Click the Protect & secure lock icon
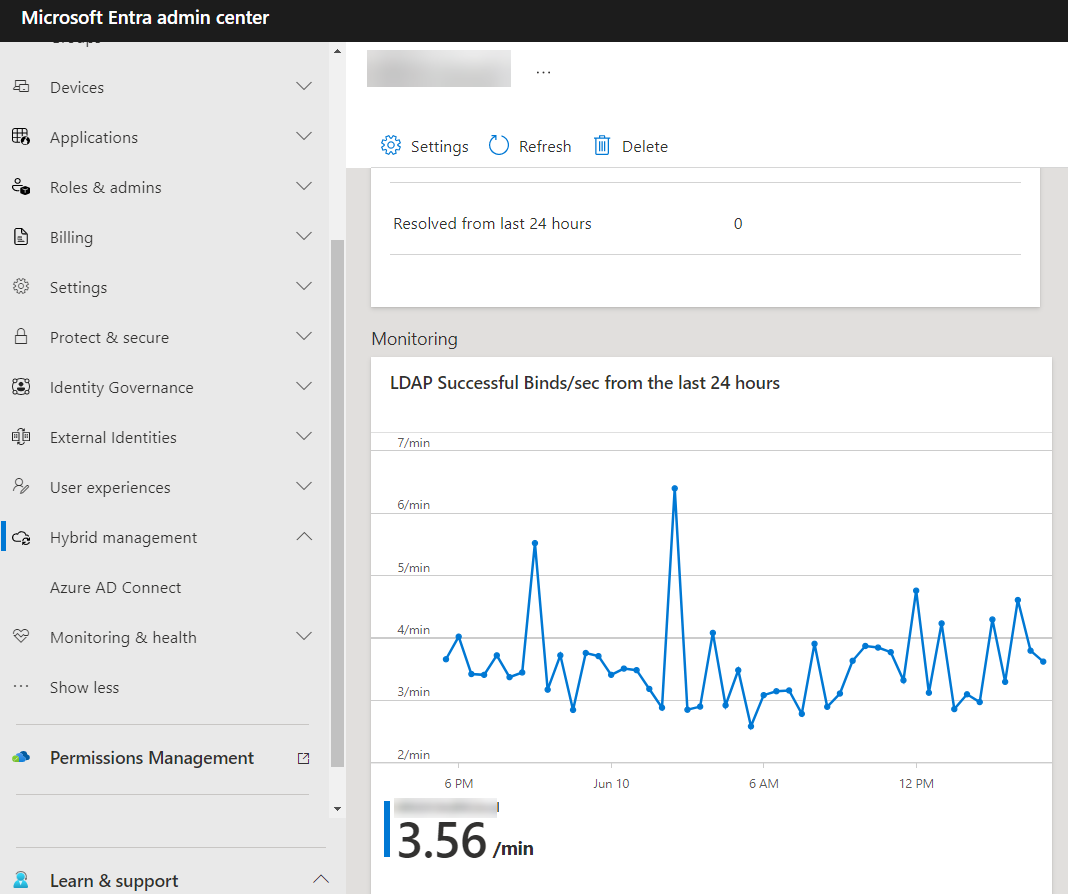Image resolution: width=1068 pixels, height=894 pixels. (x=21, y=336)
